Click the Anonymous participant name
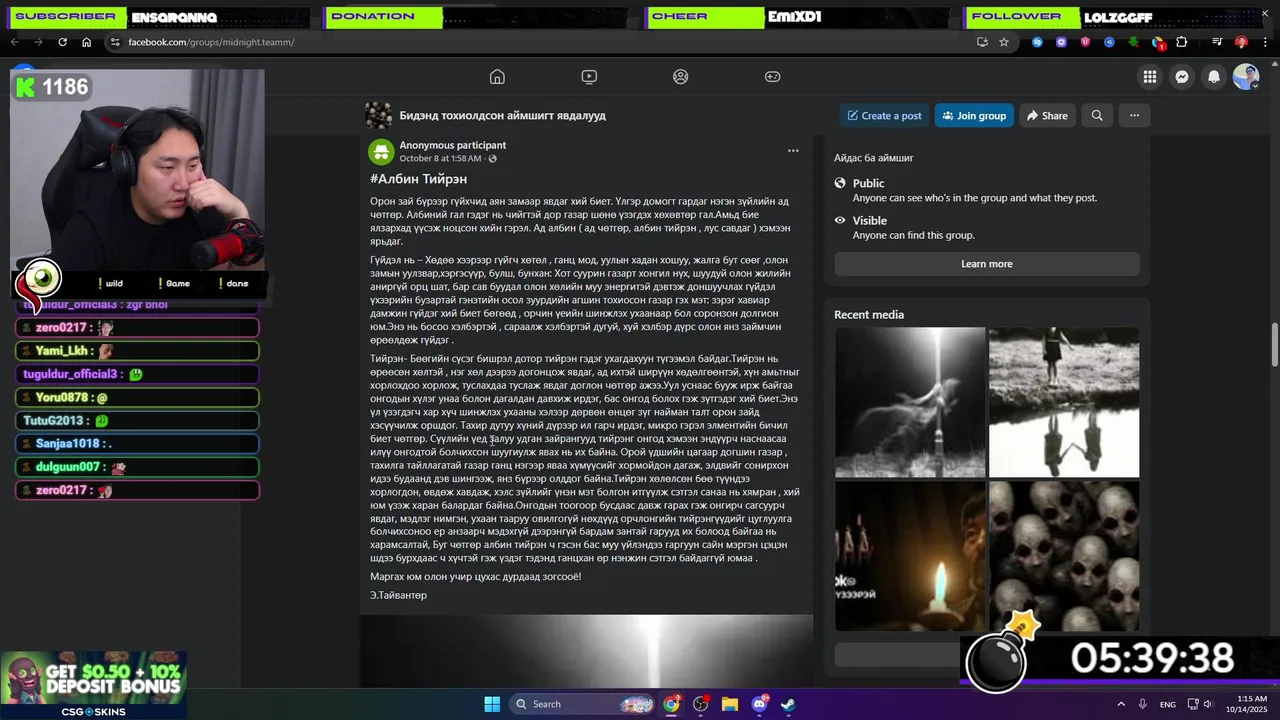 pos(452,145)
